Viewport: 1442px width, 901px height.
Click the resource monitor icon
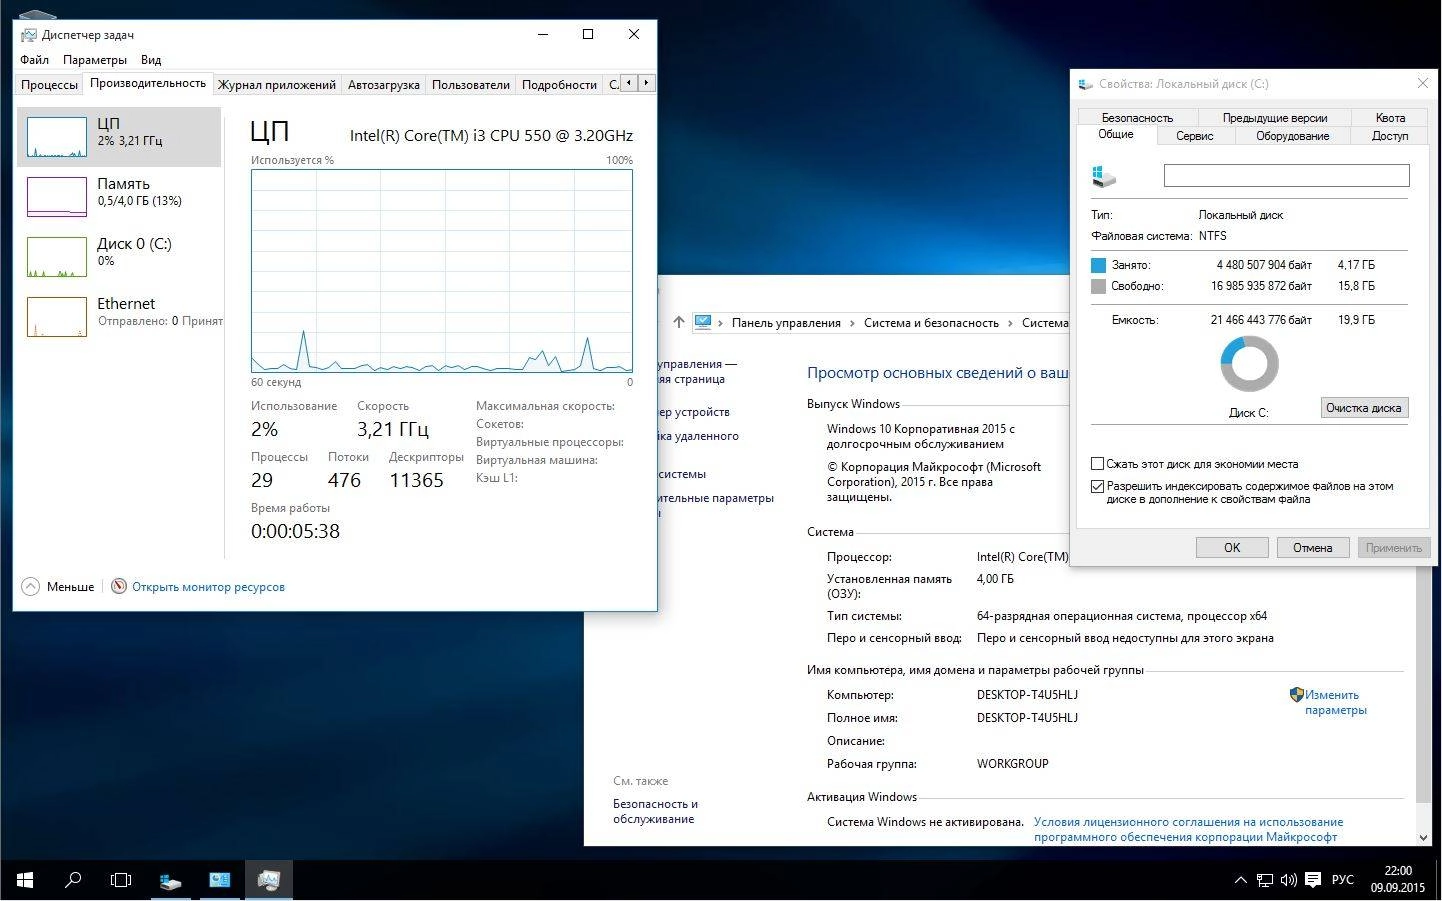pos(119,587)
